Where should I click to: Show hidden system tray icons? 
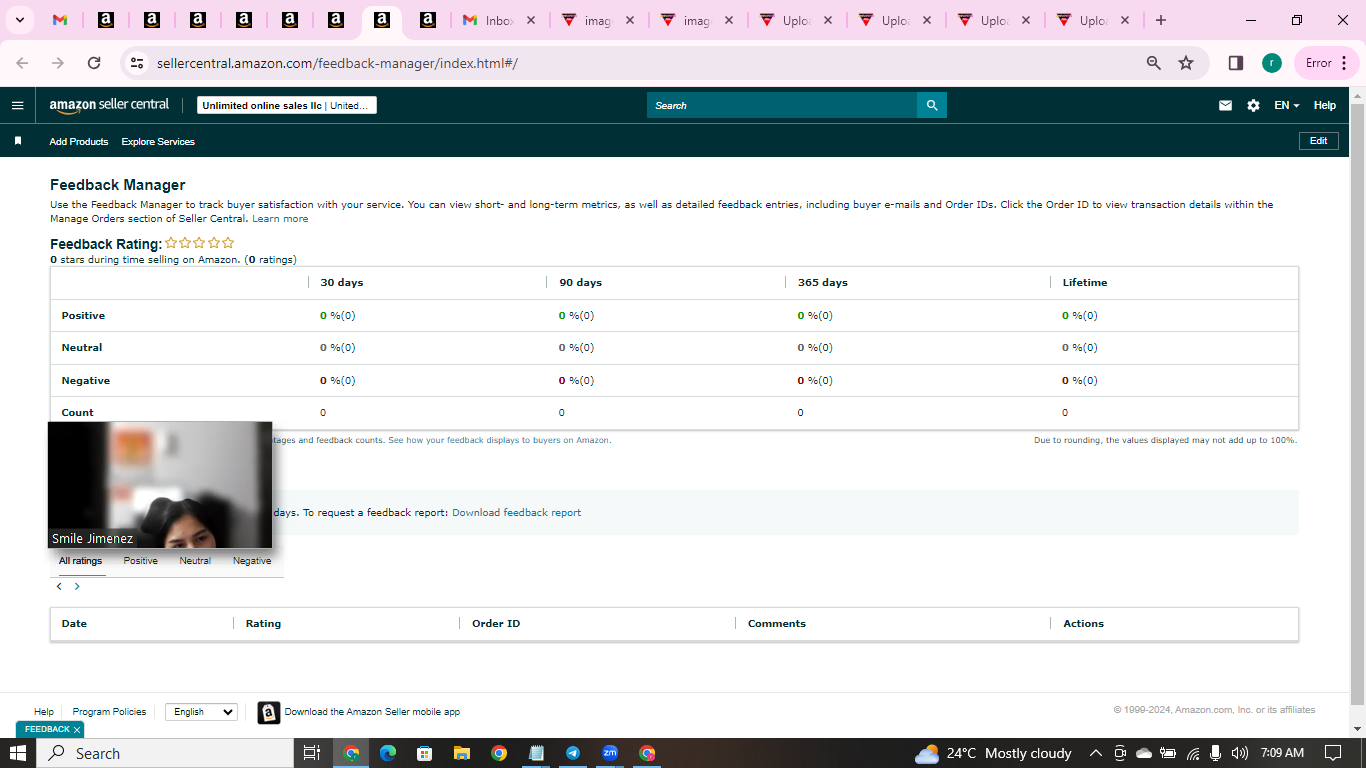1095,753
